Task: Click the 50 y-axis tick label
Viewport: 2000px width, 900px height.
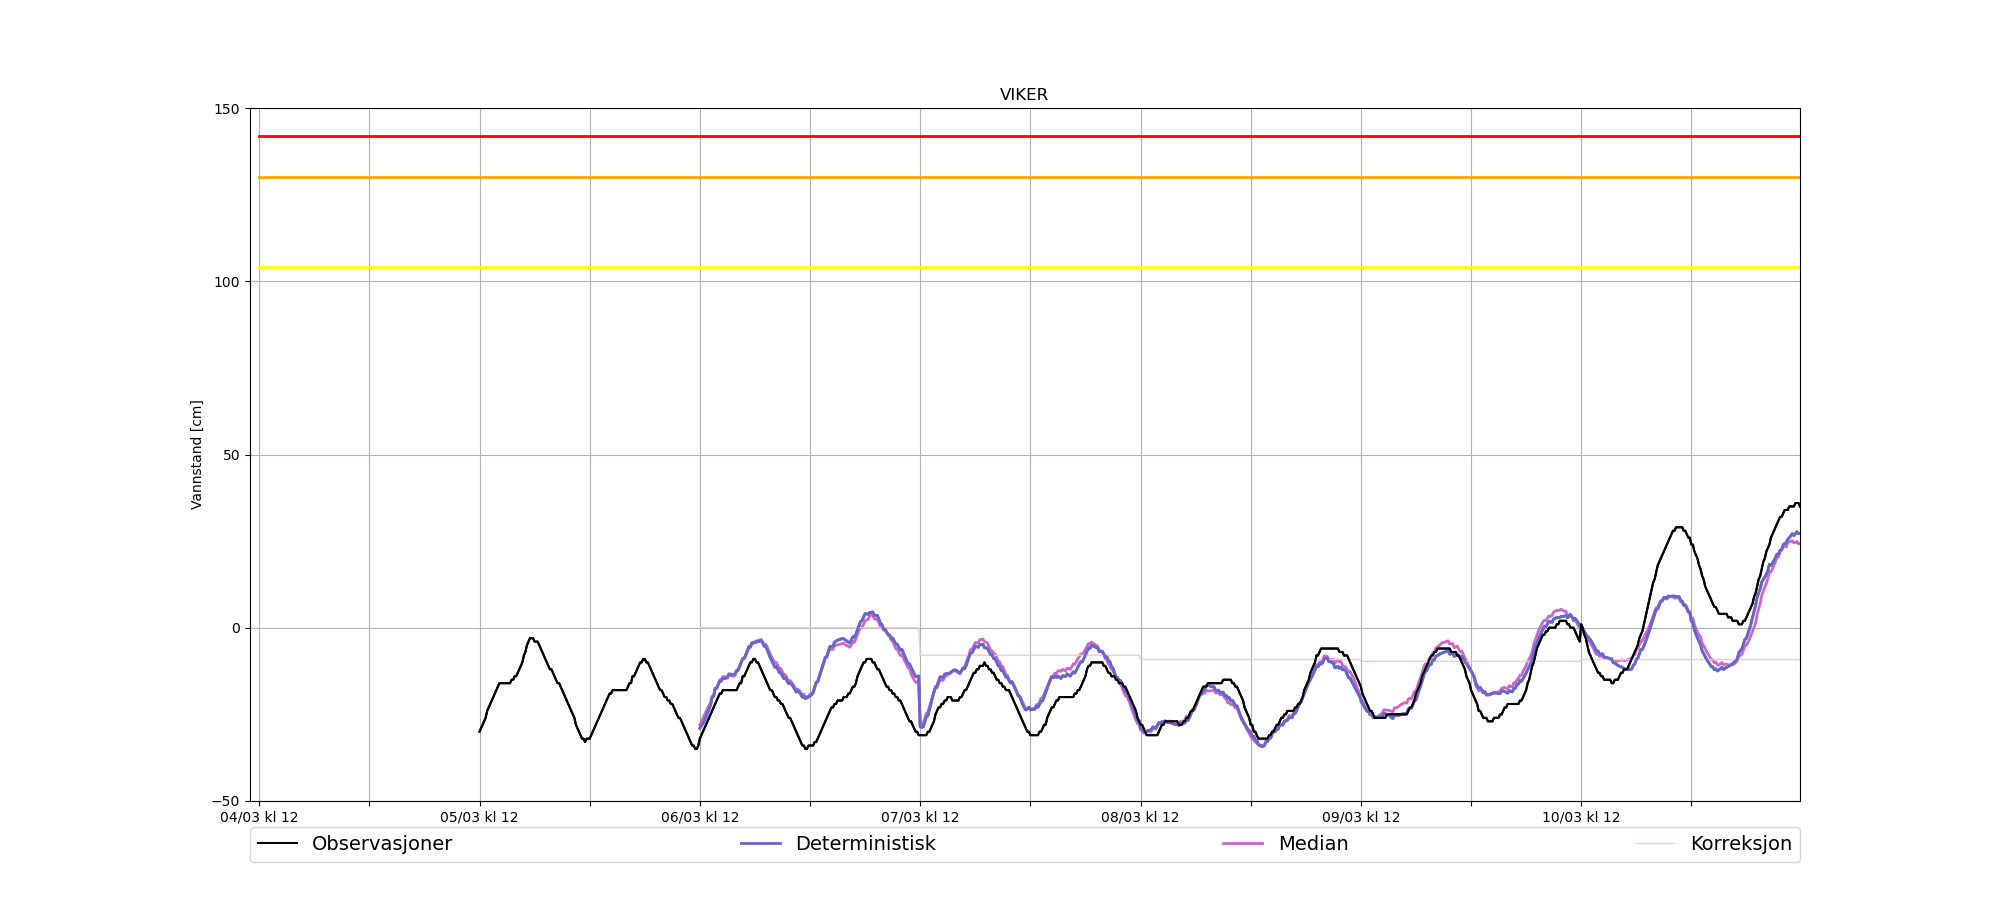Action: click(231, 455)
